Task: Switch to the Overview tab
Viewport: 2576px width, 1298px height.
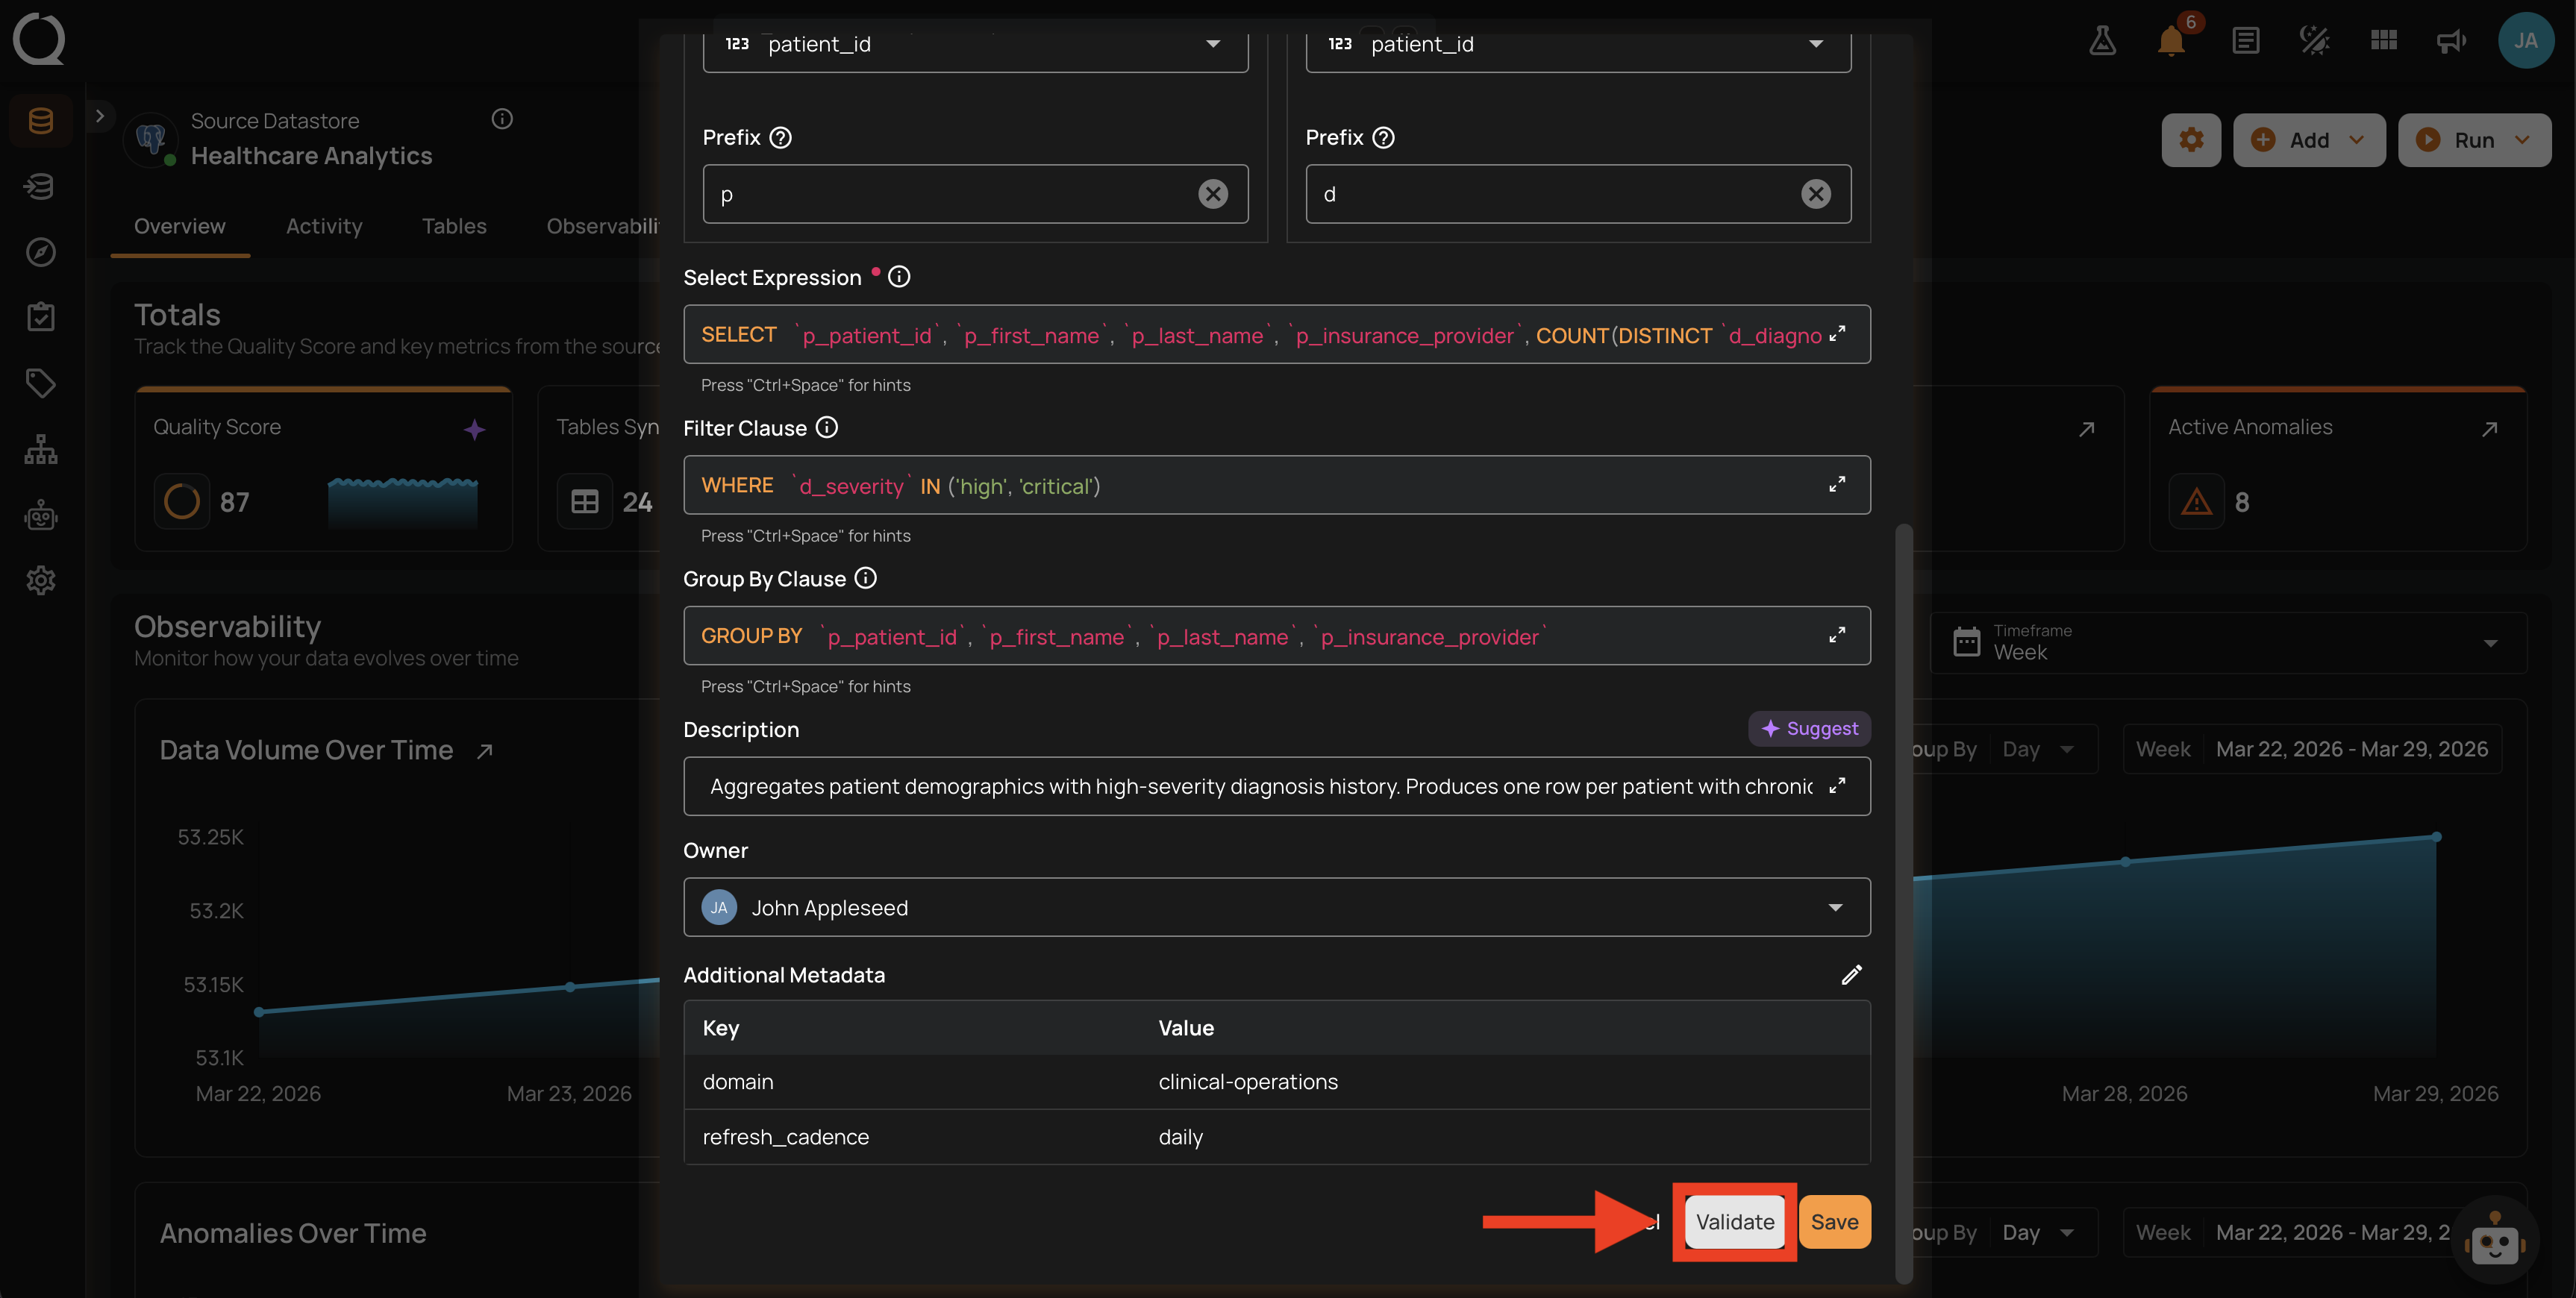Action: (x=180, y=226)
